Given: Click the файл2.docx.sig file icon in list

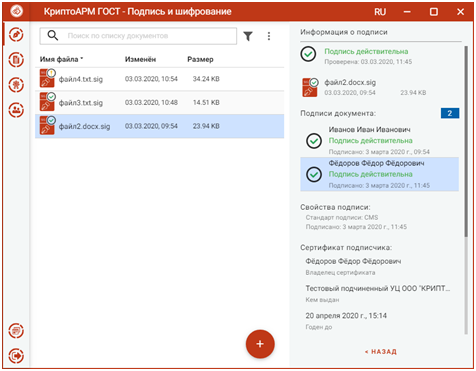Looking at the screenshot, I should [x=47, y=125].
